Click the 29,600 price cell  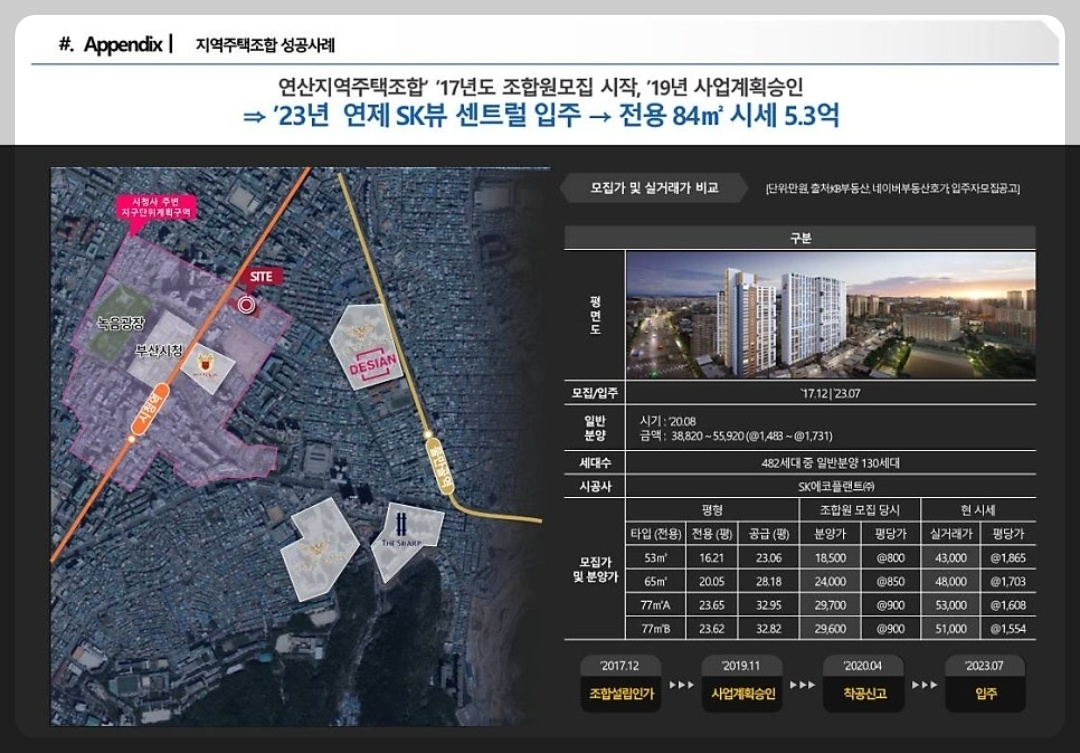pyautogui.click(x=830, y=628)
